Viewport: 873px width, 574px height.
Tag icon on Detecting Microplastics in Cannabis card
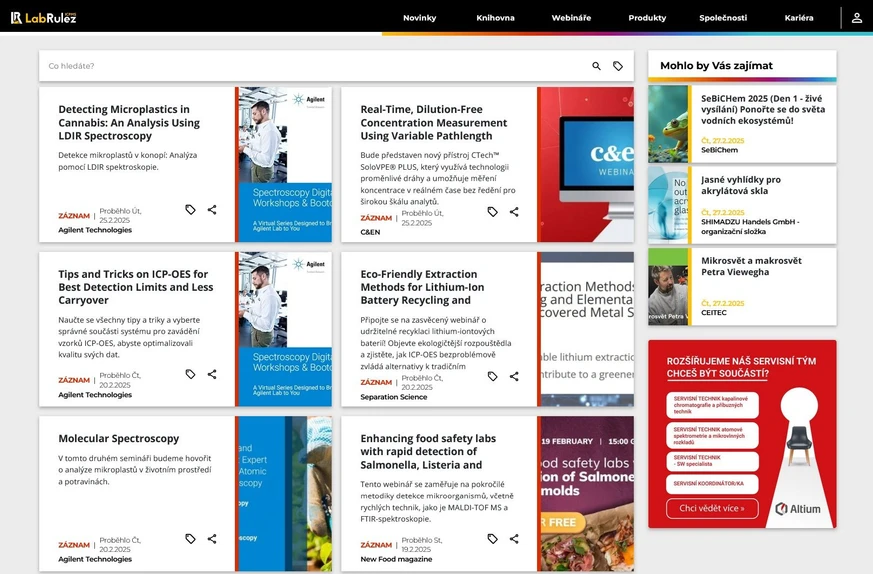pyautogui.click(x=190, y=210)
